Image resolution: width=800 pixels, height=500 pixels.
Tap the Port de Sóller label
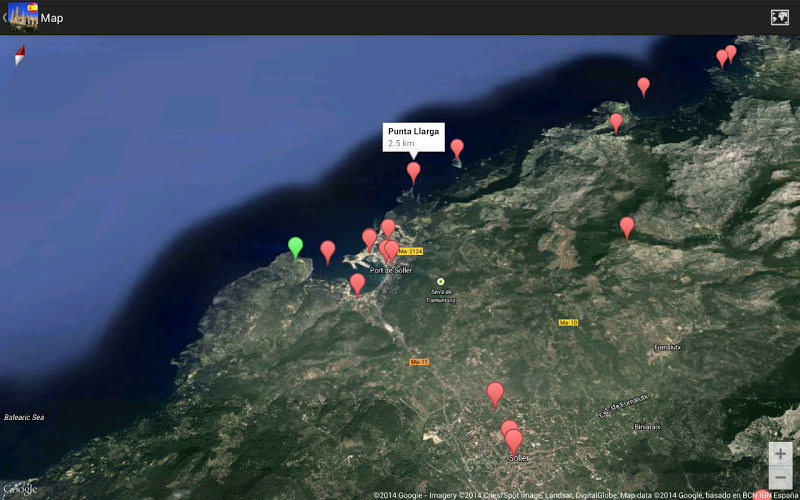pyautogui.click(x=391, y=271)
